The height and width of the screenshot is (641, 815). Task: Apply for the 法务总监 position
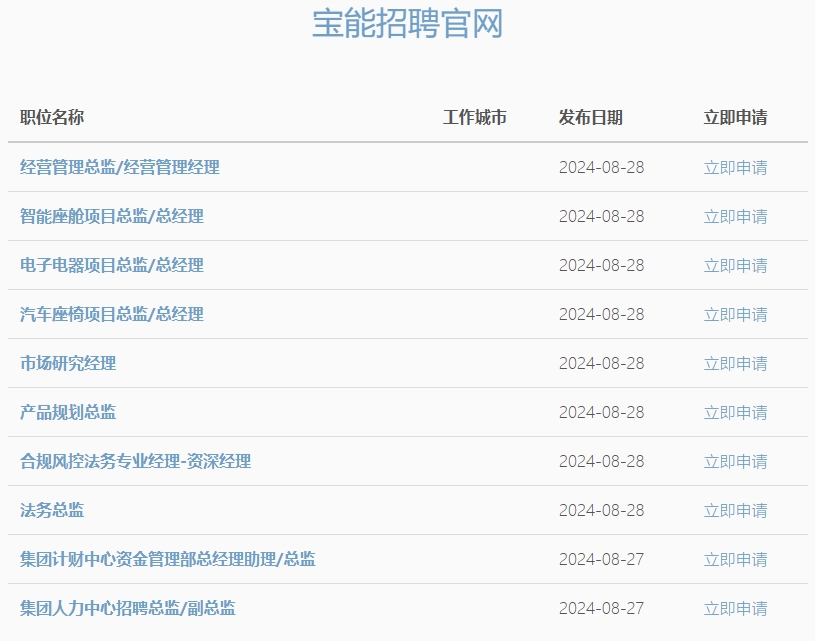point(735,510)
